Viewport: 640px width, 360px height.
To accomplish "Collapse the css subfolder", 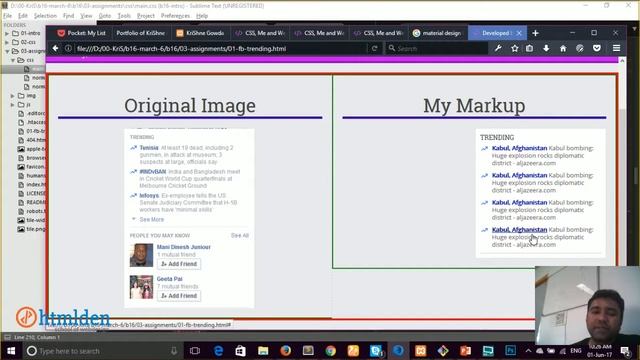I will coord(13,60).
